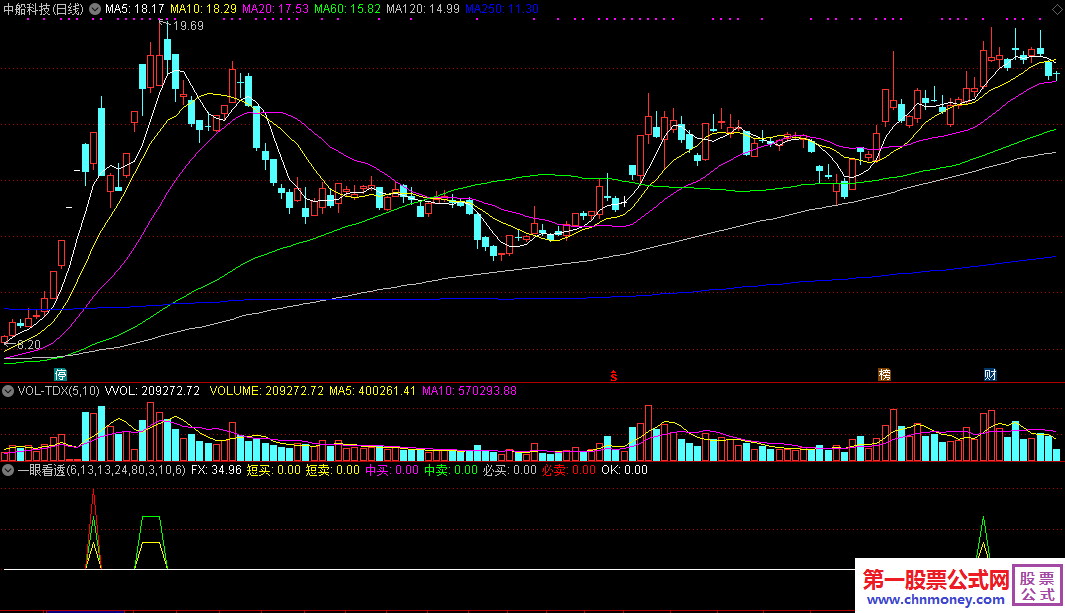Click the 停 marker icon

(x=60, y=375)
